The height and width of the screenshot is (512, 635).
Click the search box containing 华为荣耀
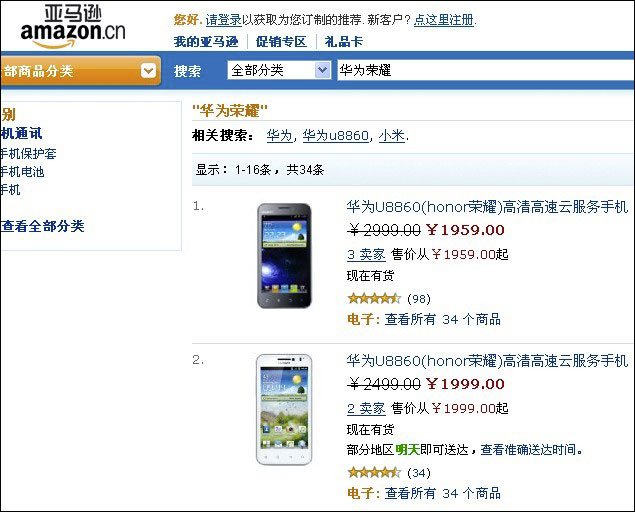tap(486, 70)
